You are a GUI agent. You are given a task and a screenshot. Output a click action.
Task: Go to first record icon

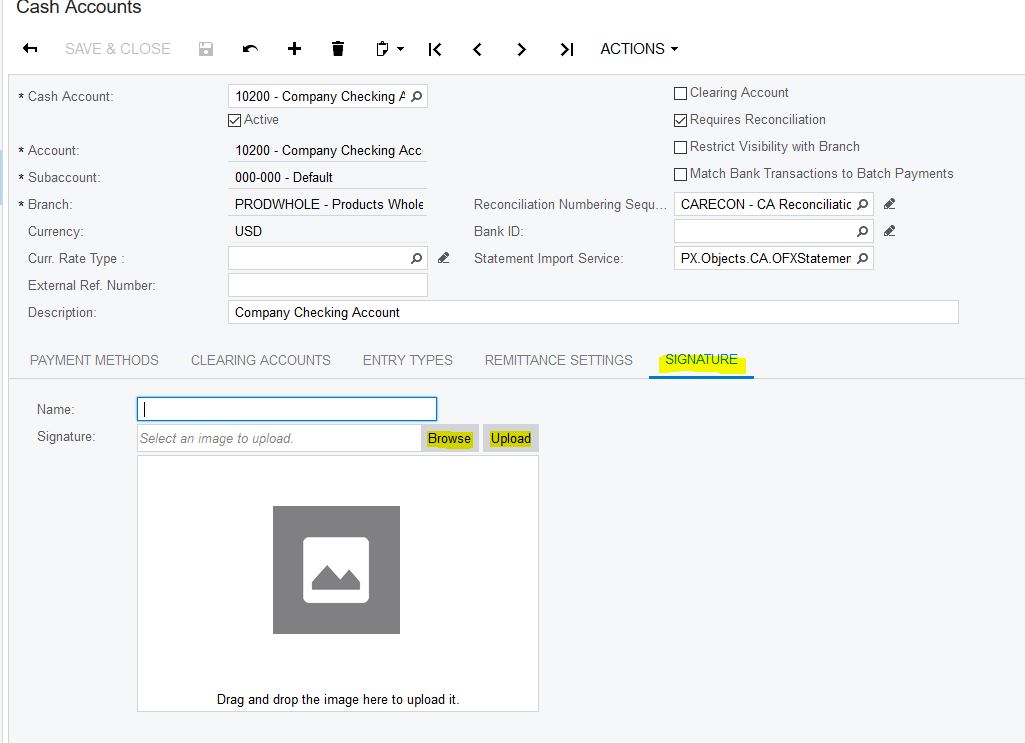click(x=434, y=49)
